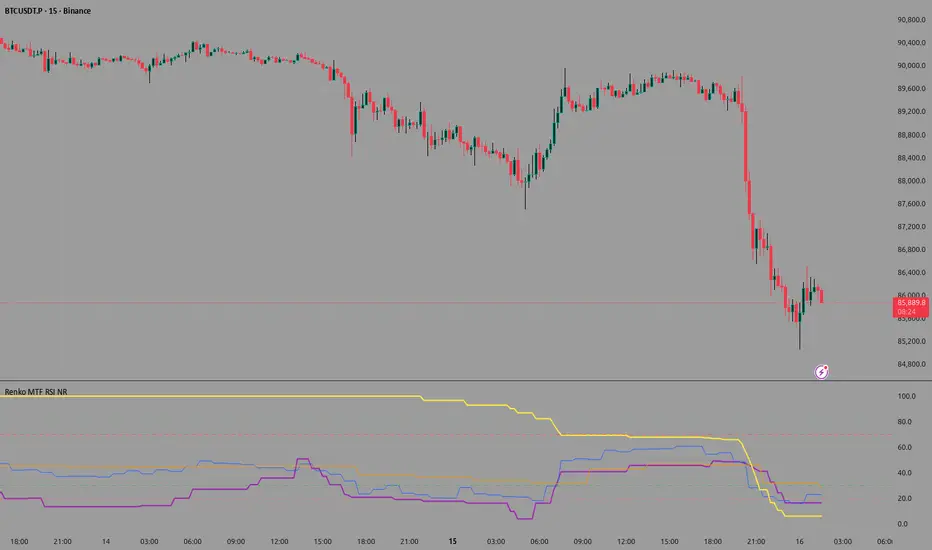Click the red 85,889.8 current price label
The width and height of the screenshot is (932, 550).
coord(911,303)
